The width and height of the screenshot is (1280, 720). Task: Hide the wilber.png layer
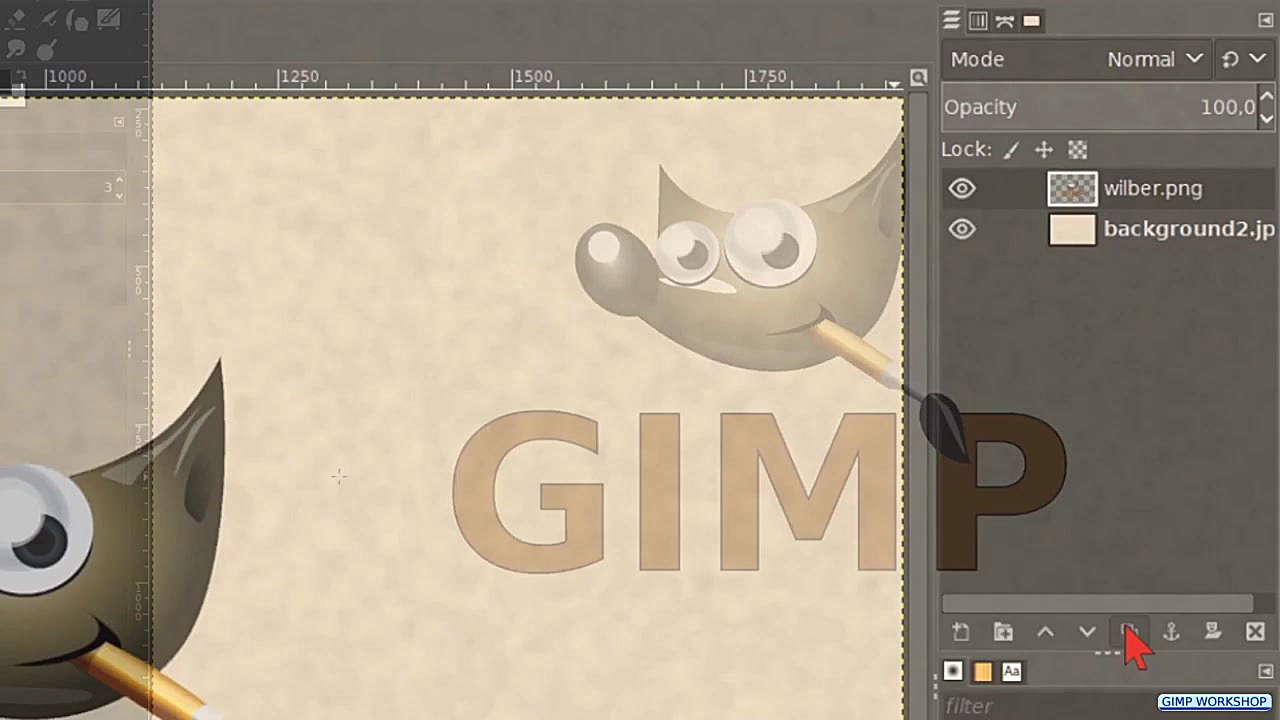(962, 188)
